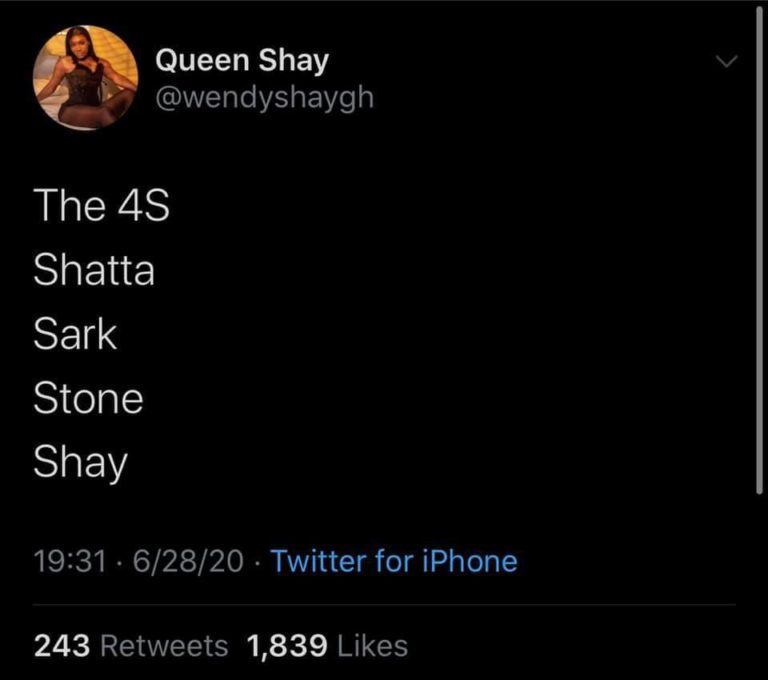The width and height of the screenshot is (768, 680).
Task: Open the Twitter for iPhone source link
Action: [x=394, y=561]
